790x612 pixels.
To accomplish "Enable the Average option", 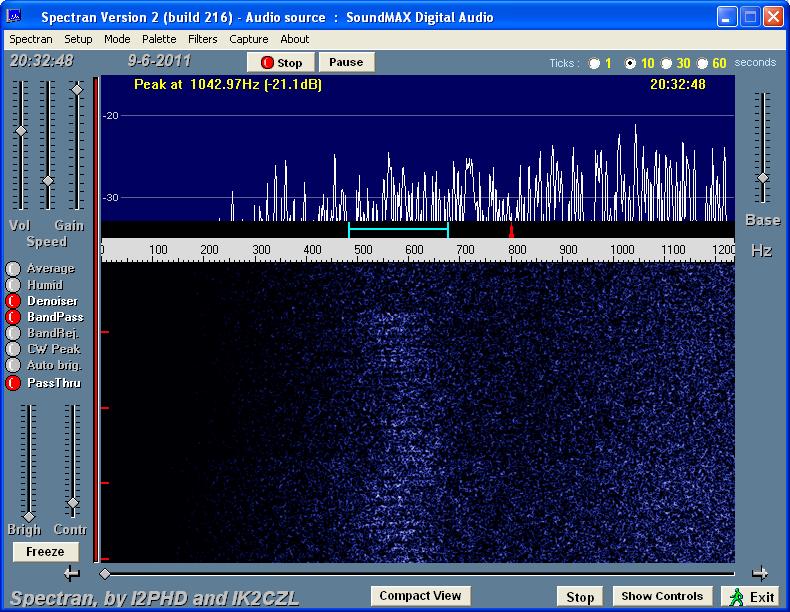I will coord(14,269).
